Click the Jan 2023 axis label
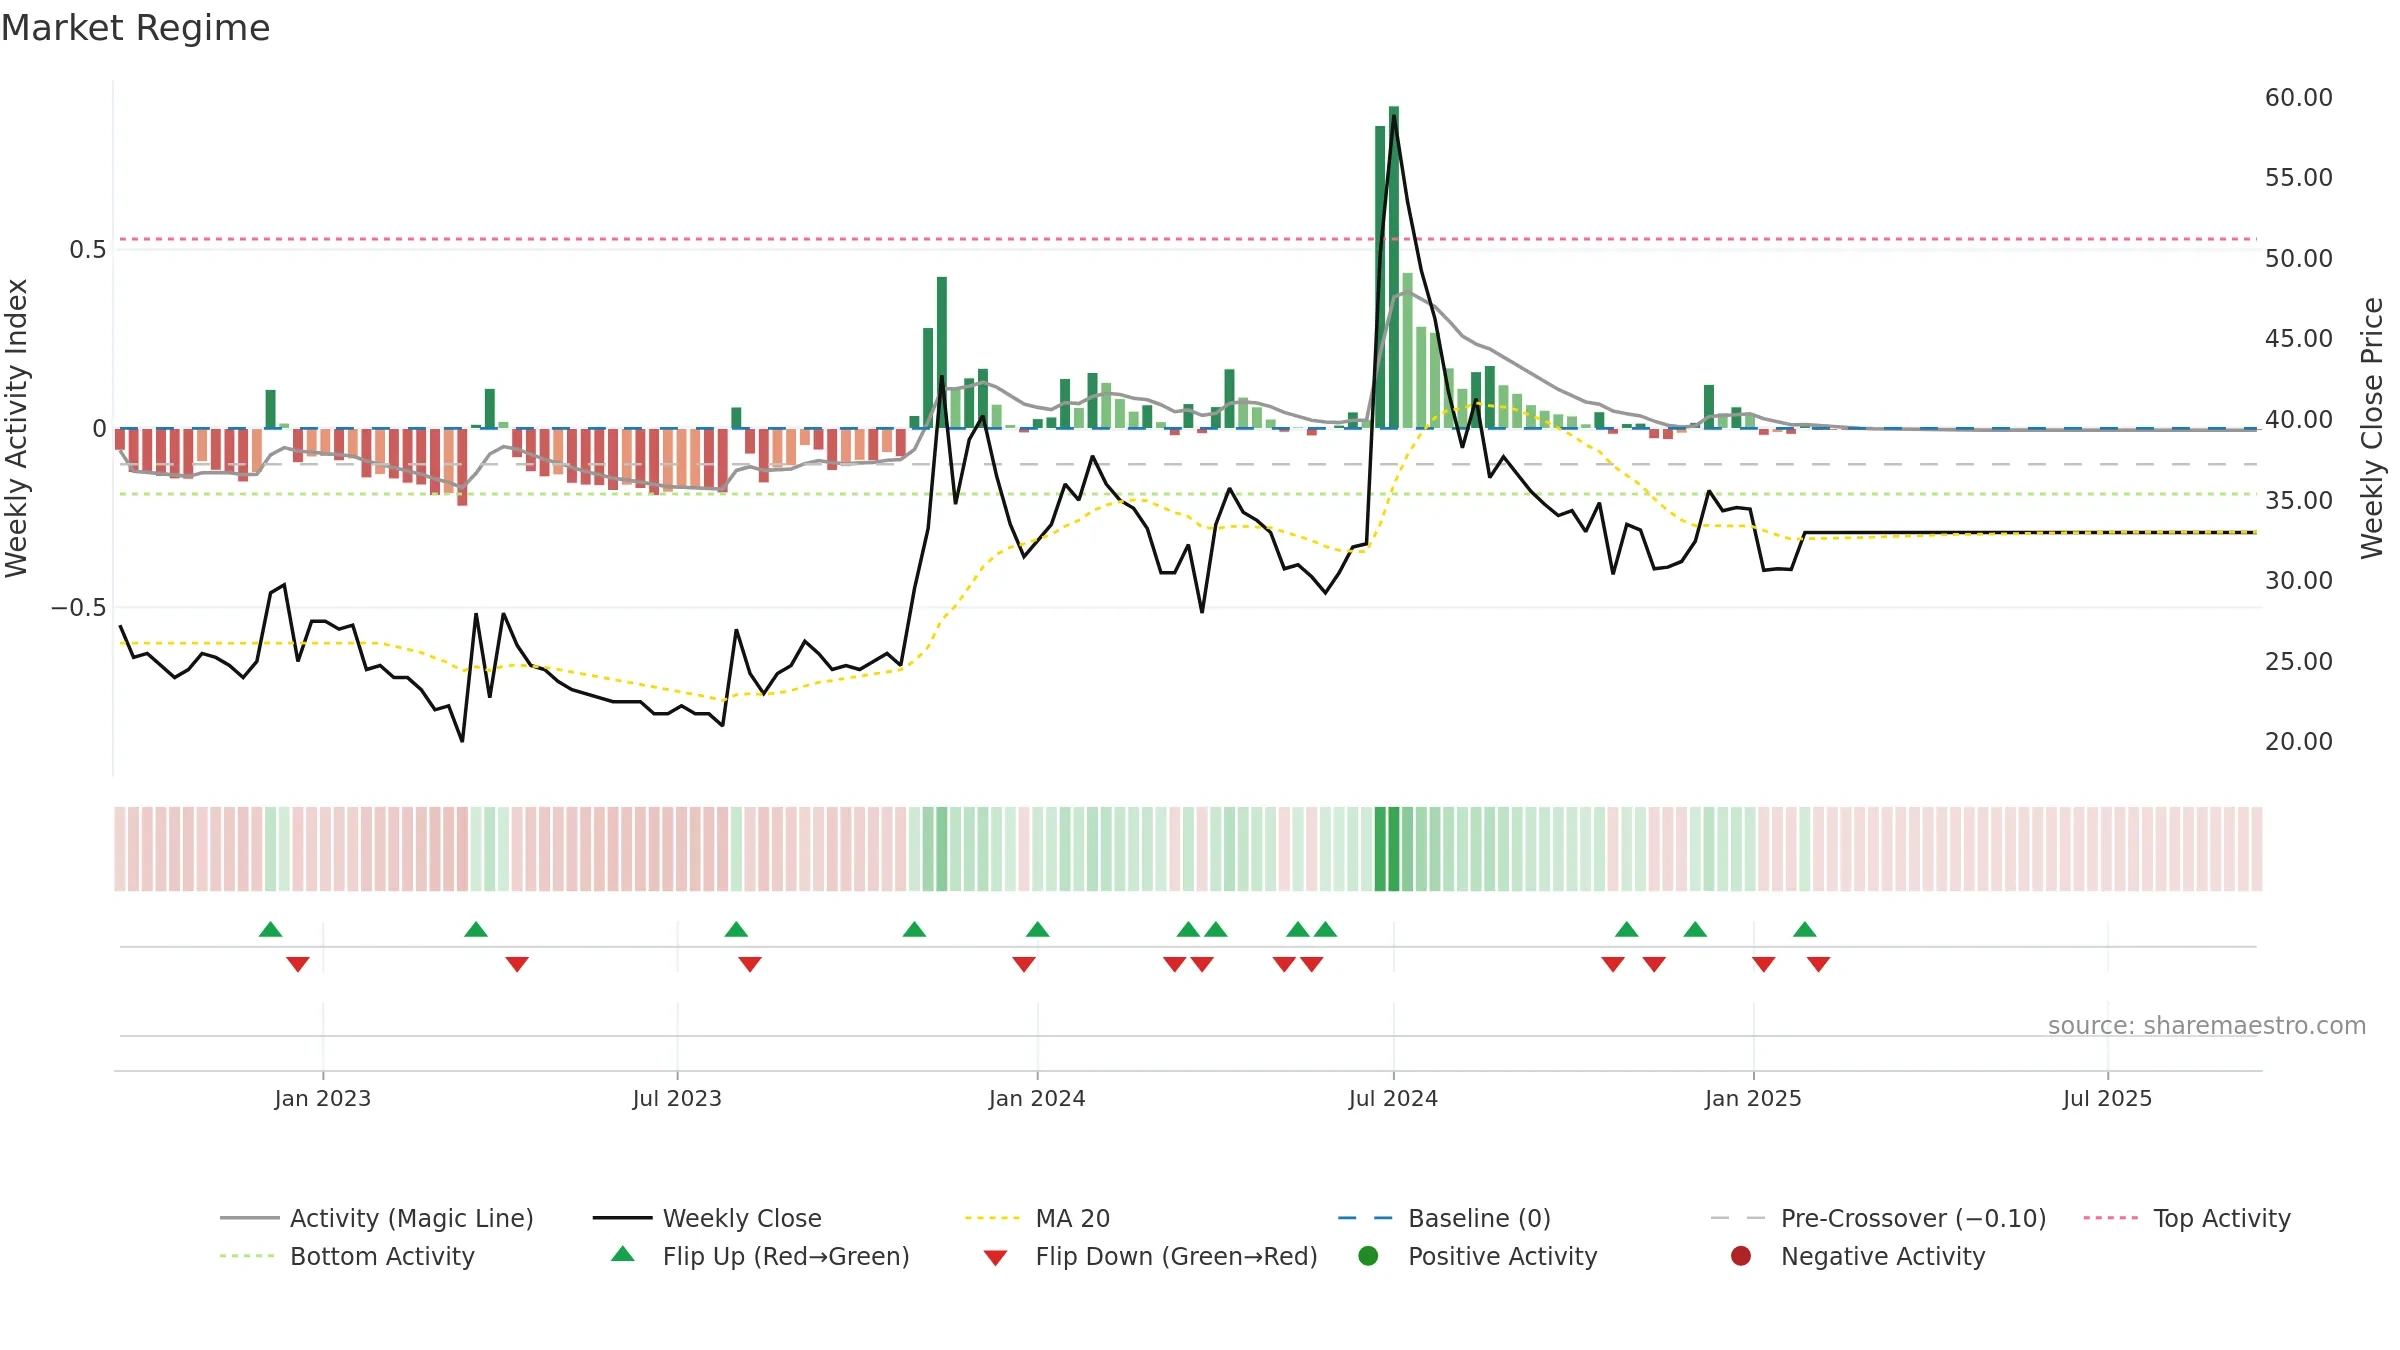Viewport: 2400px width, 1350px height. point(323,1098)
